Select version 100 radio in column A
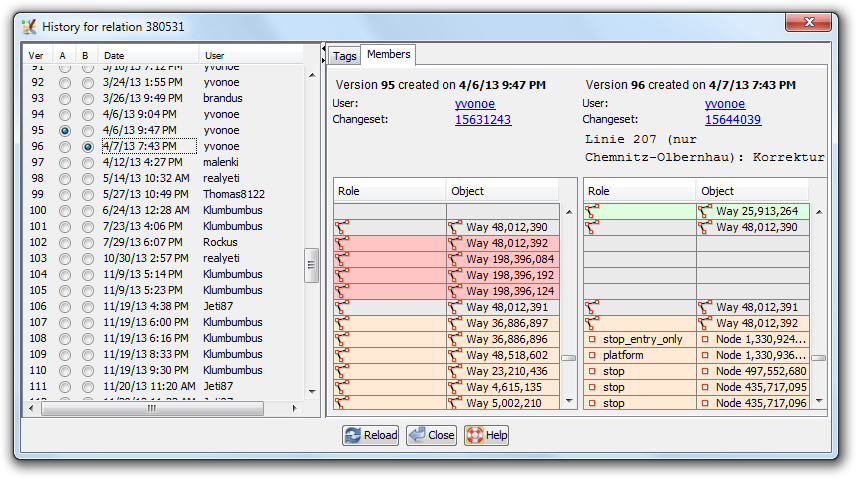 (x=64, y=211)
